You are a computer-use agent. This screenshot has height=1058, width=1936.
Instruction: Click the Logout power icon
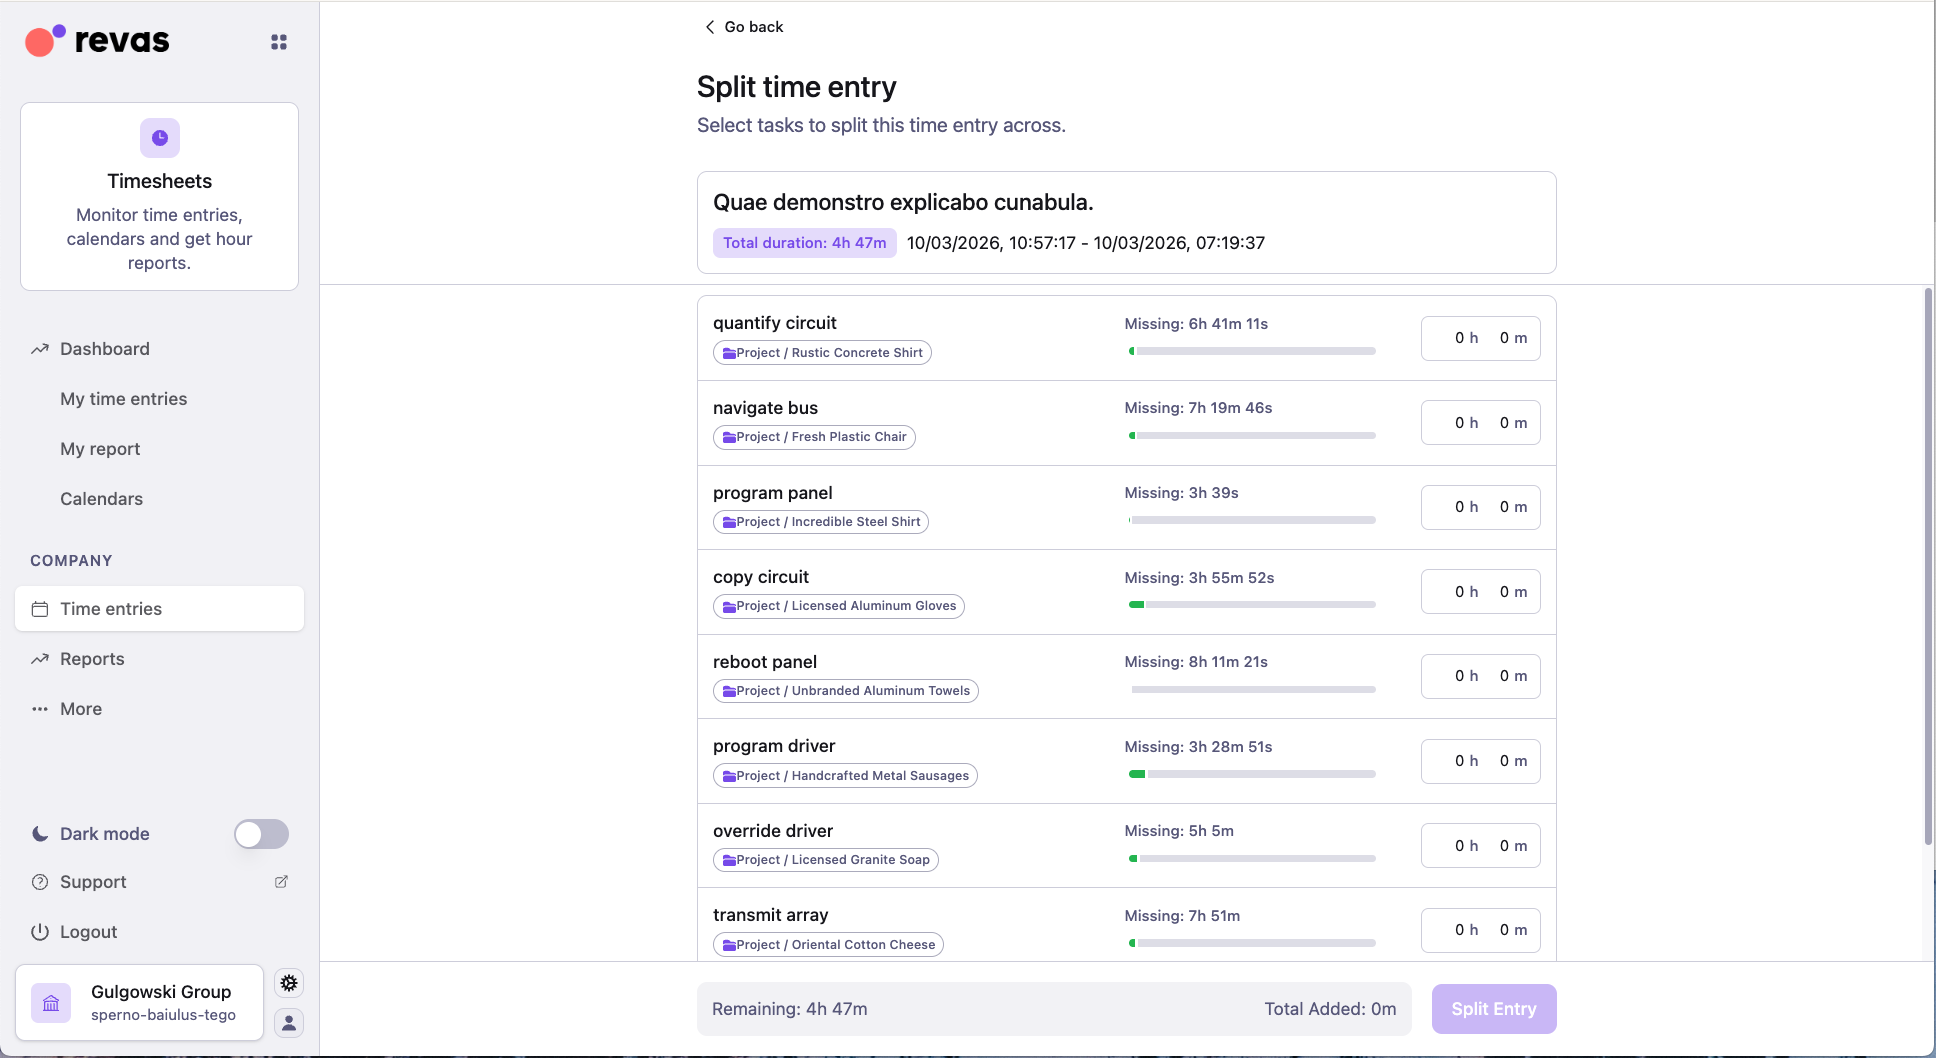coord(40,931)
